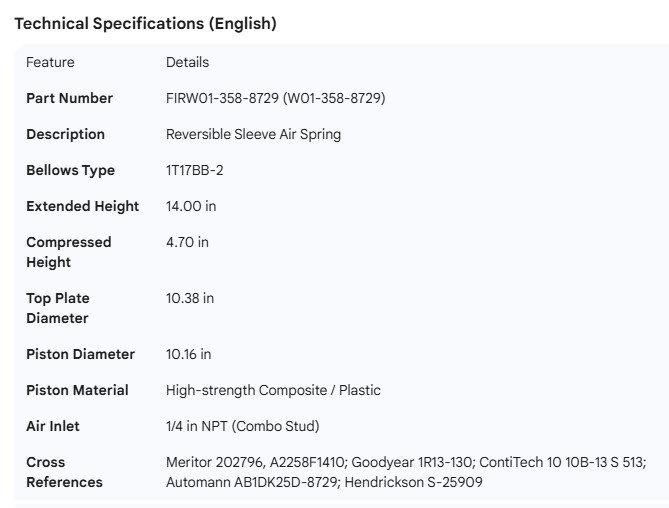Click the Technical Specifications (English) heading
The width and height of the screenshot is (669, 508).
tap(145, 24)
